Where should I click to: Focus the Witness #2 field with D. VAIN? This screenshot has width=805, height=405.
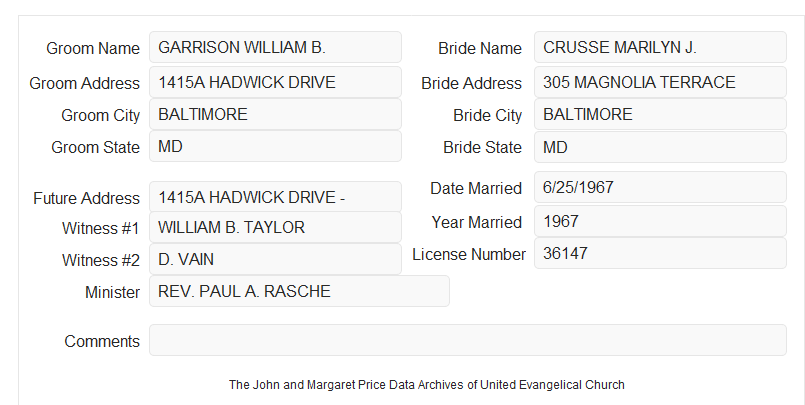pos(275,259)
